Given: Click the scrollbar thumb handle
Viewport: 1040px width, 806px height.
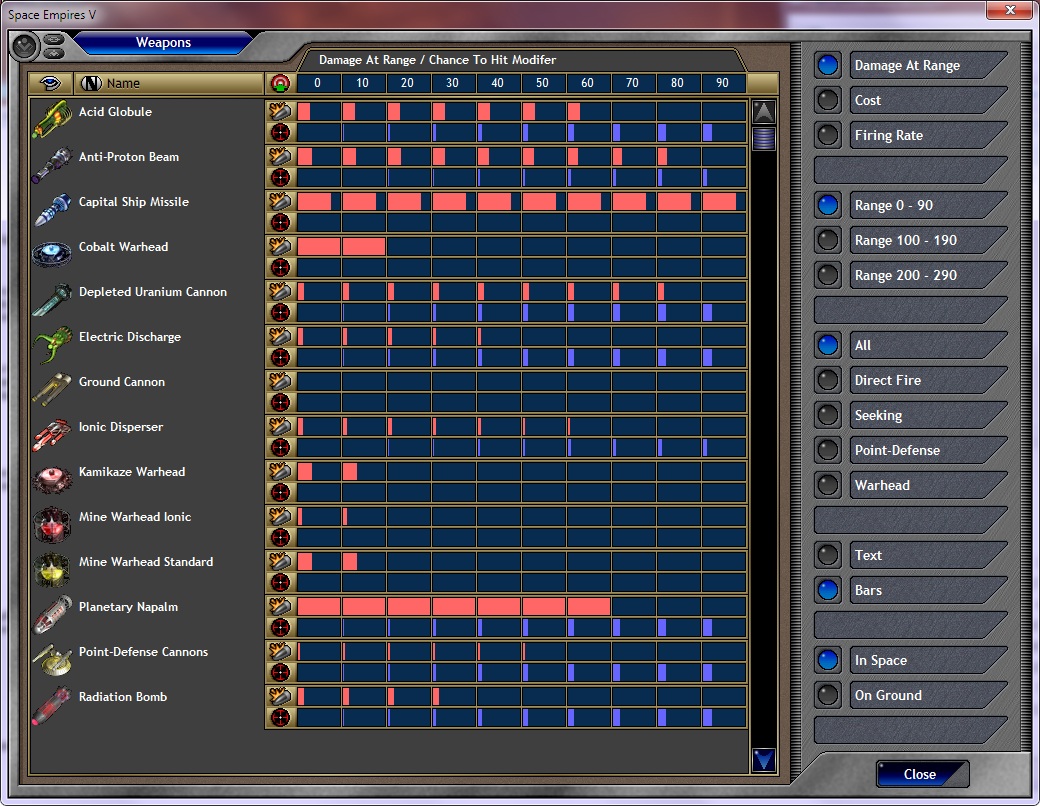Looking at the screenshot, I should (x=763, y=139).
